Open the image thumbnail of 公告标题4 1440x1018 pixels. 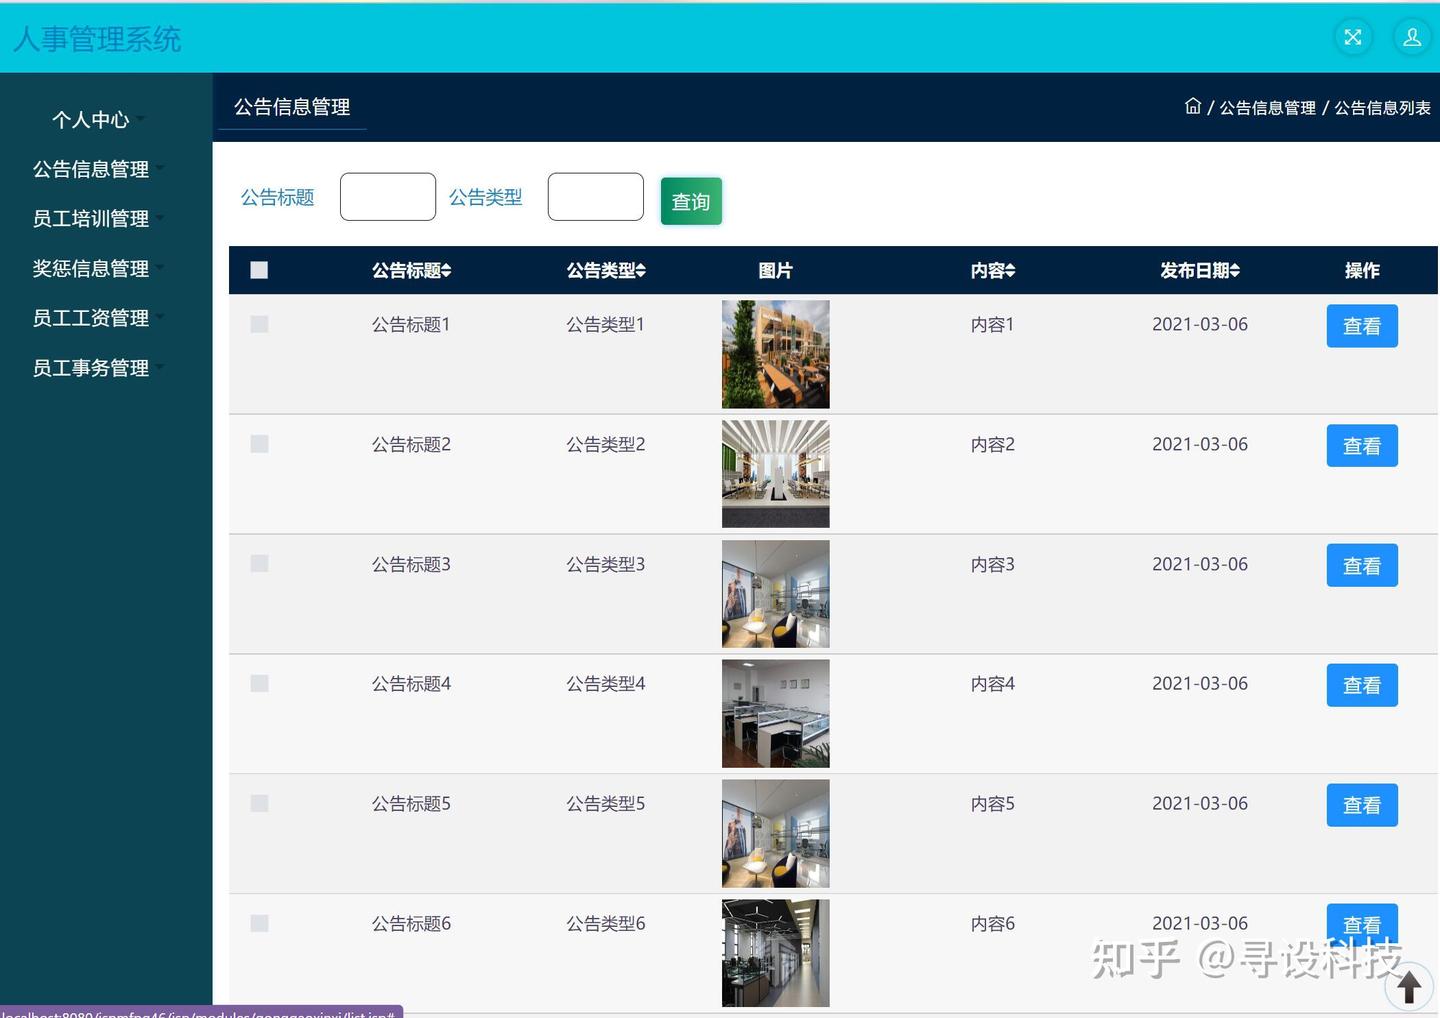pyautogui.click(x=775, y=712)
